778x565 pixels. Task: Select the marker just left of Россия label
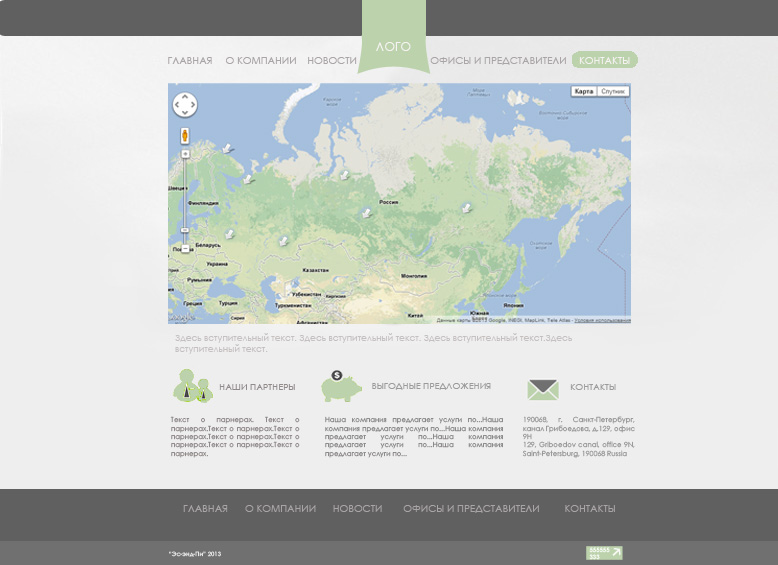coord(366,213)
